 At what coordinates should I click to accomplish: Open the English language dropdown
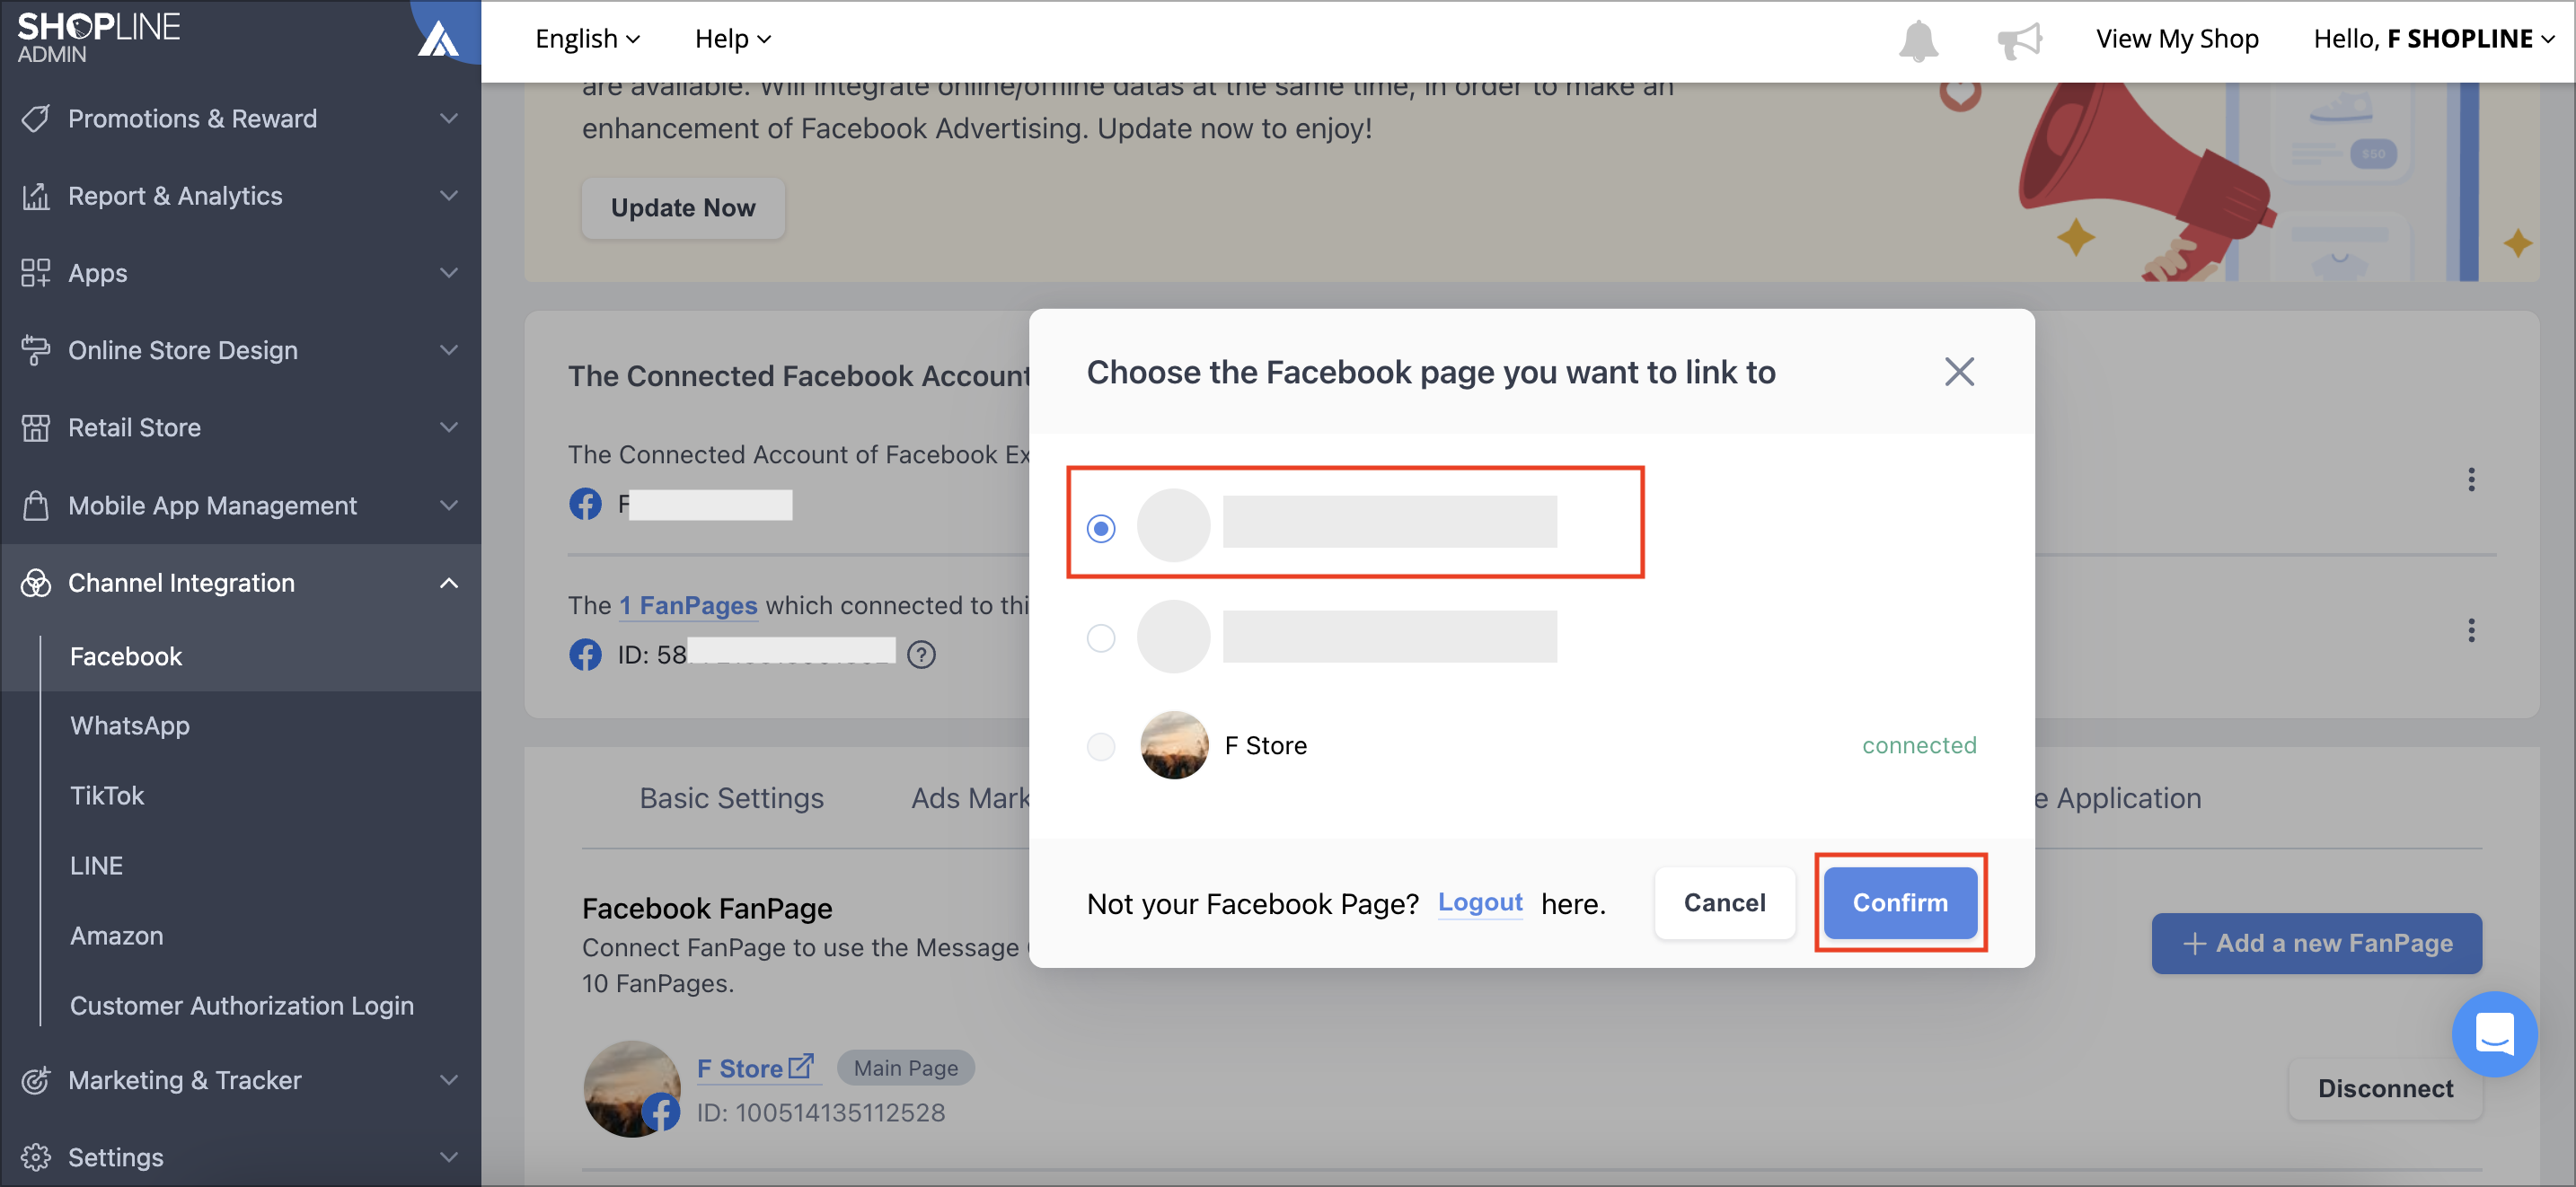coord(587,38)
